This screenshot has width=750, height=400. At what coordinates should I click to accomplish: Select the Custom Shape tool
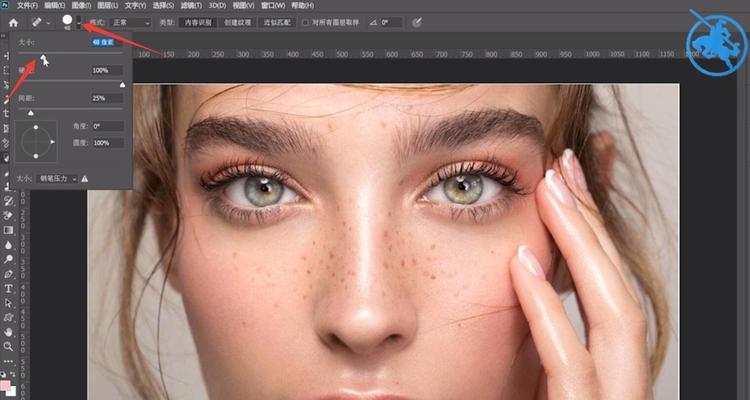[x=8, y=317]
